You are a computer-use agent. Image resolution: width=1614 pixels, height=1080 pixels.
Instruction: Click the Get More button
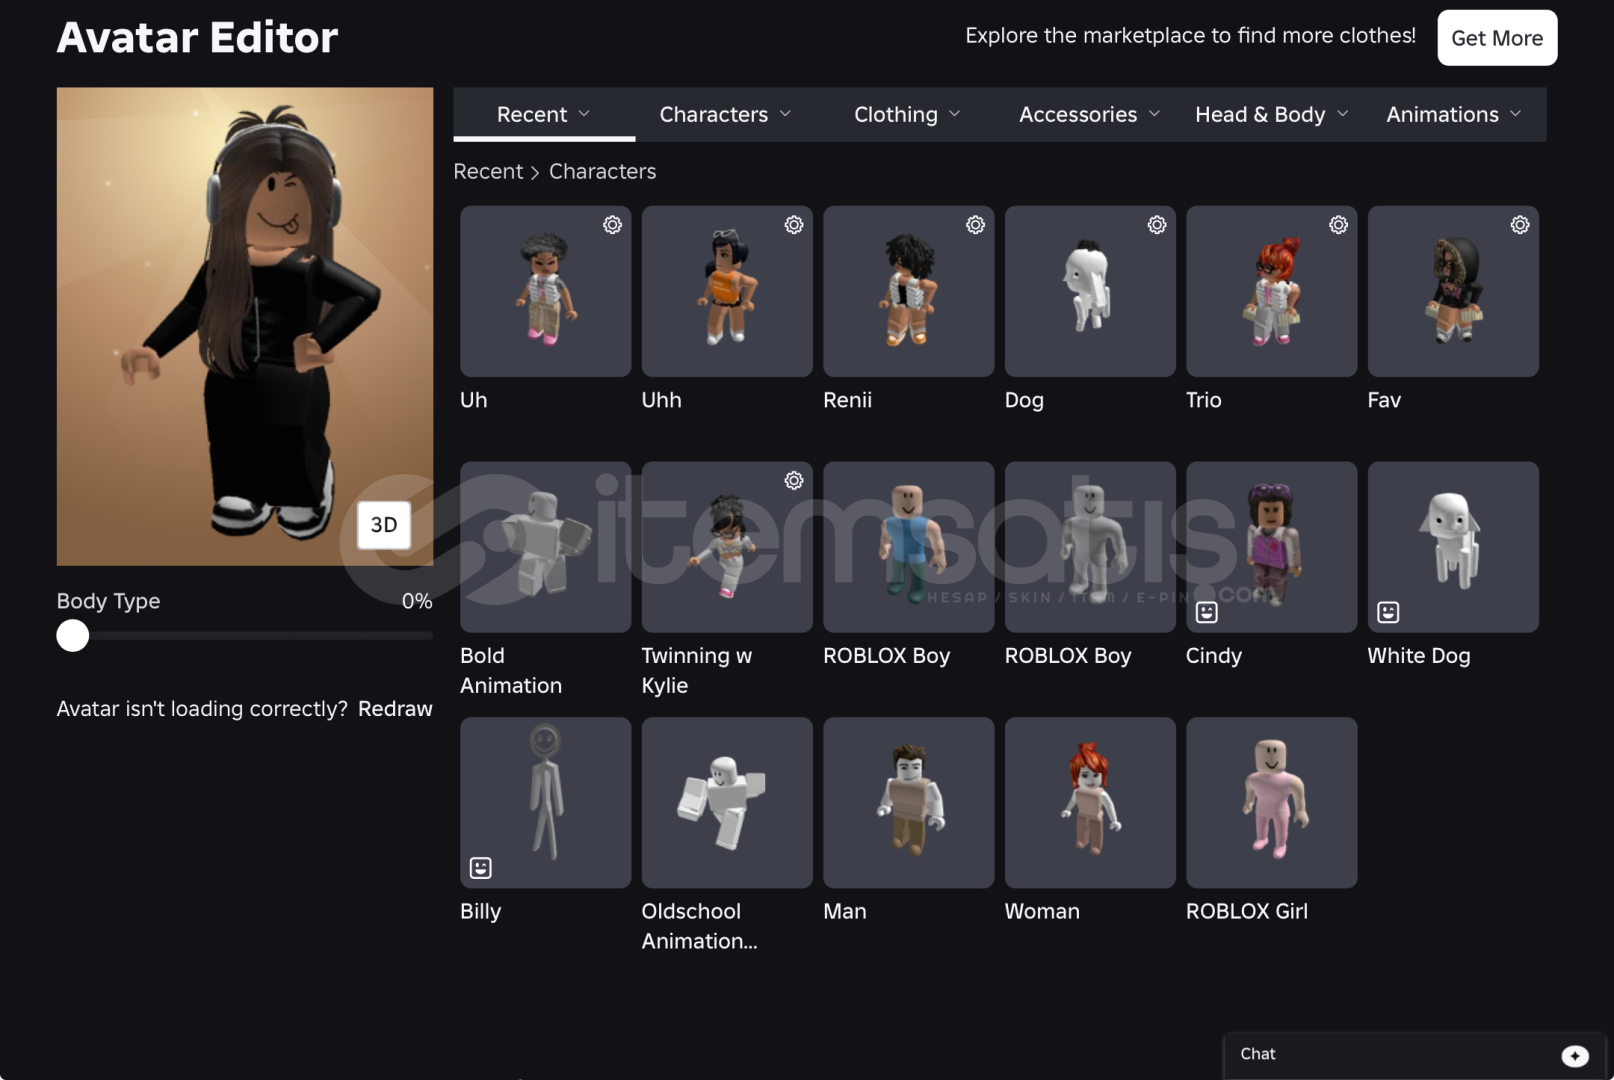point(1497,38)
